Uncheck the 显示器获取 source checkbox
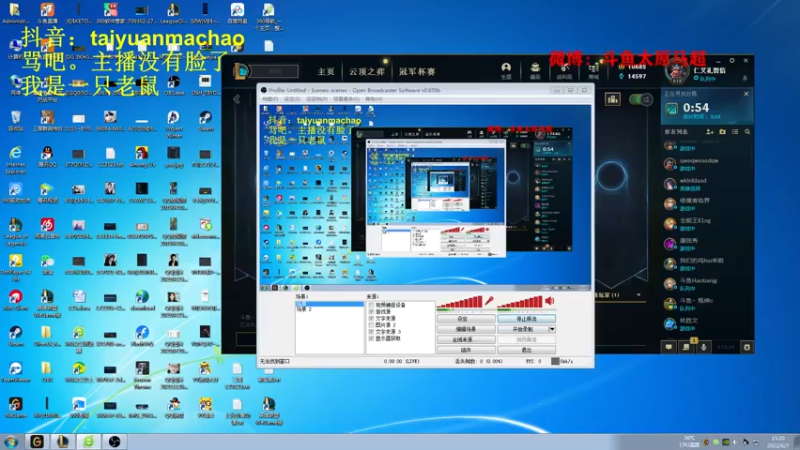This screenshot has width=800, height=450. coord(371,338)
